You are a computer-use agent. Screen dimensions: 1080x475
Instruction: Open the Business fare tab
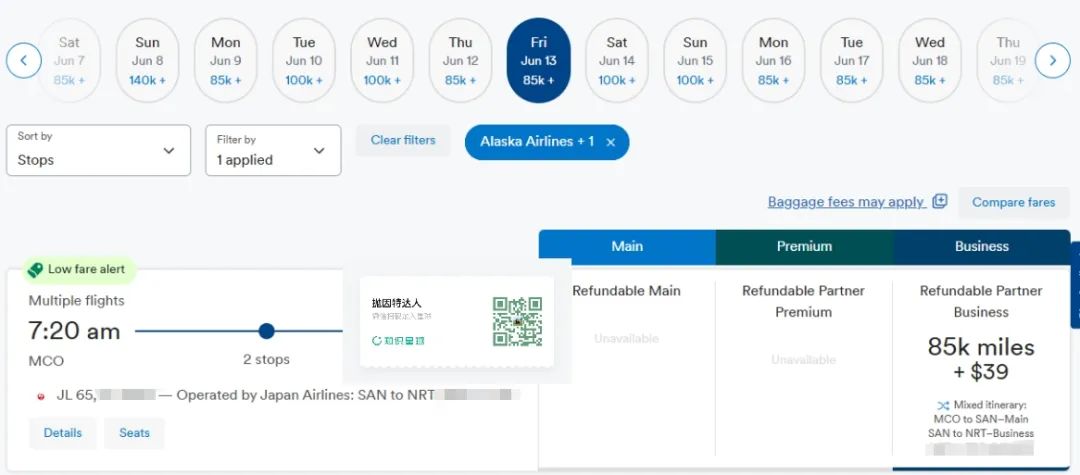pos(981,246)
